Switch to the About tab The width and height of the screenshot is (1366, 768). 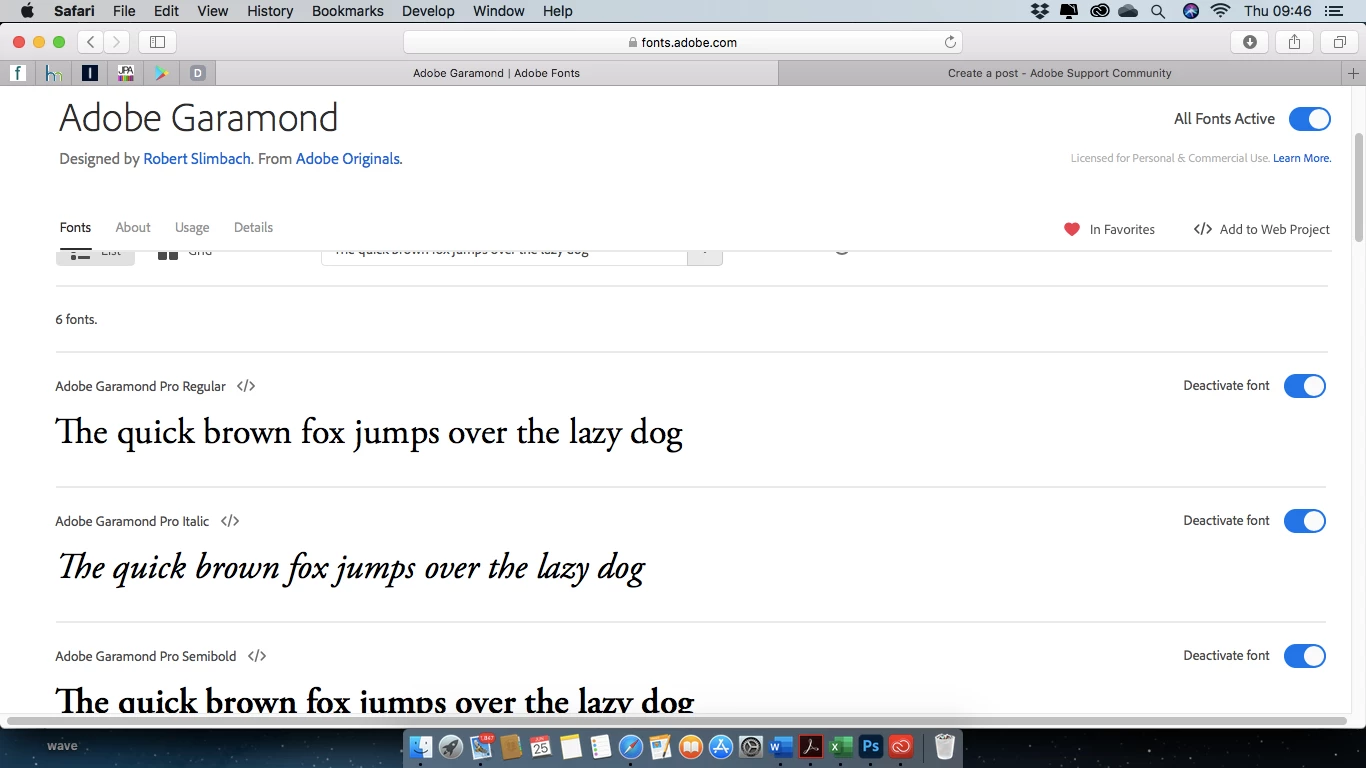click(x=133, y=228)
